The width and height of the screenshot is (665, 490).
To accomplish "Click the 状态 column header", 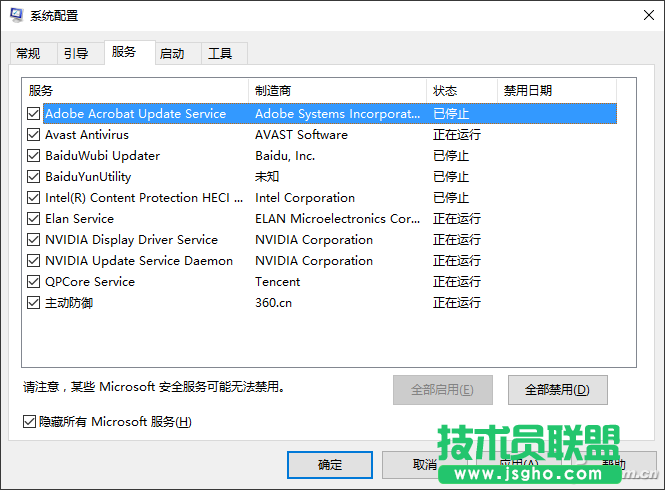I will 461,91.
